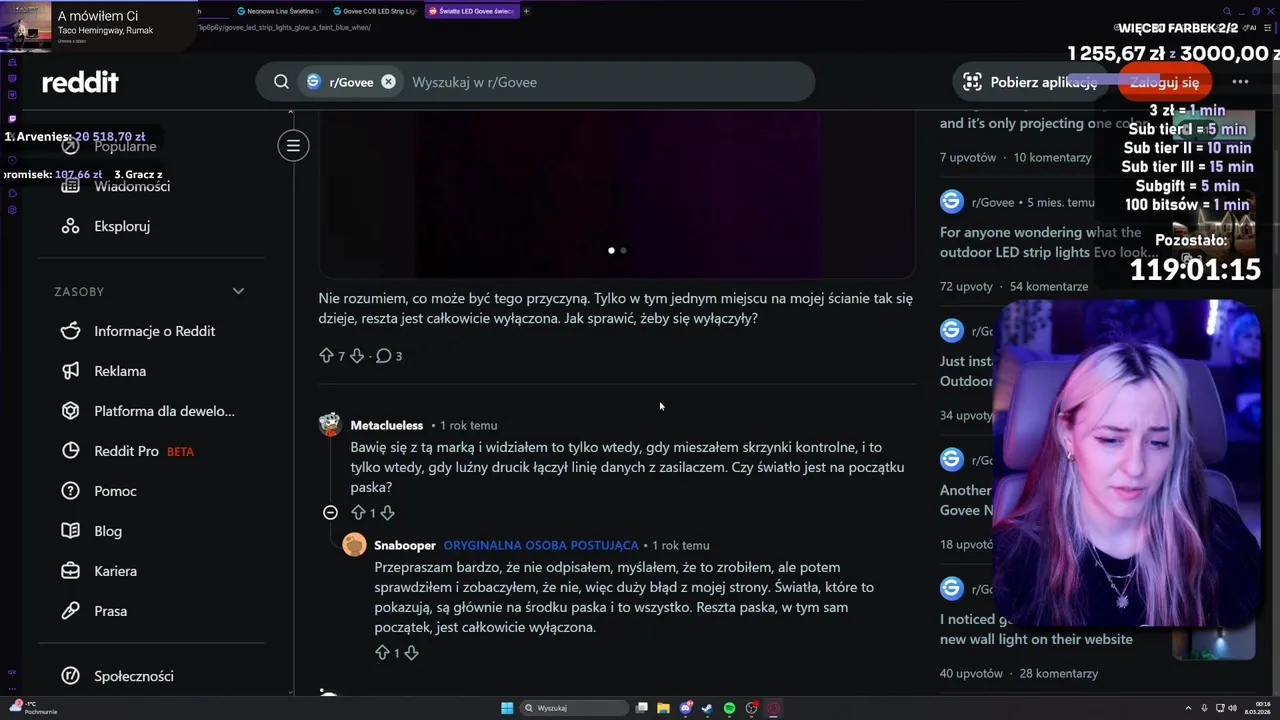Collapse the ZASOBY section chevron

[x=238, y=291]
